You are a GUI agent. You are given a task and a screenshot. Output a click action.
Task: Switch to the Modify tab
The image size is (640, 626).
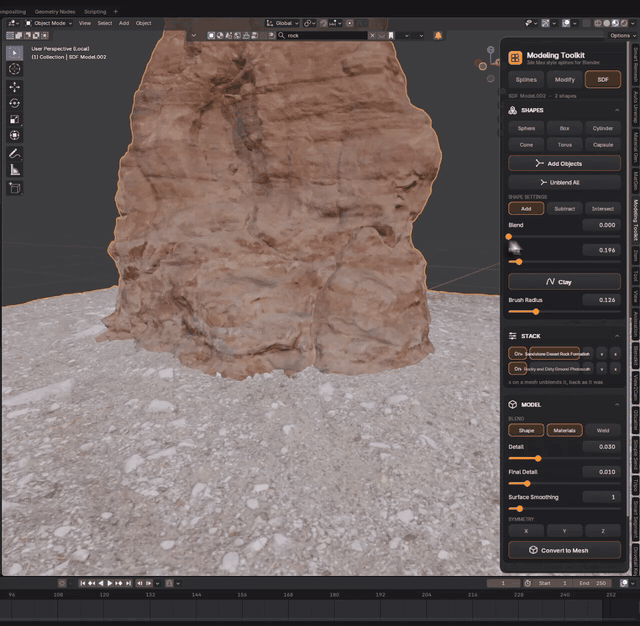coord(564,80)
